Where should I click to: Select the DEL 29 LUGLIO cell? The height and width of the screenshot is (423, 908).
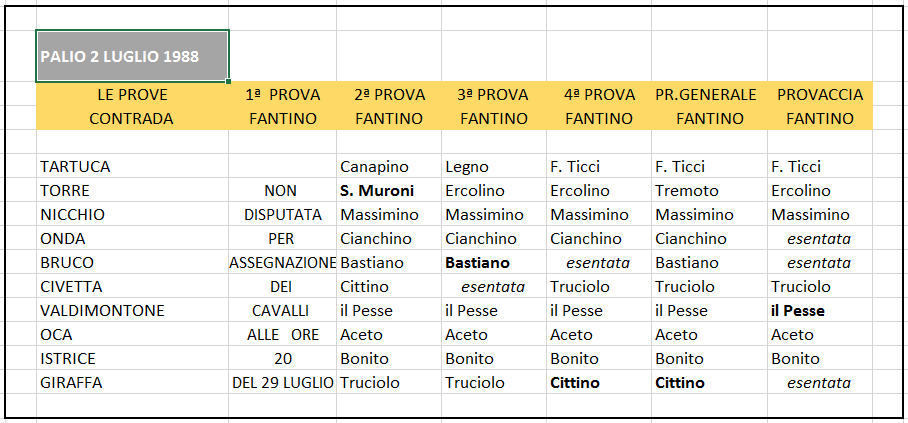283,382
